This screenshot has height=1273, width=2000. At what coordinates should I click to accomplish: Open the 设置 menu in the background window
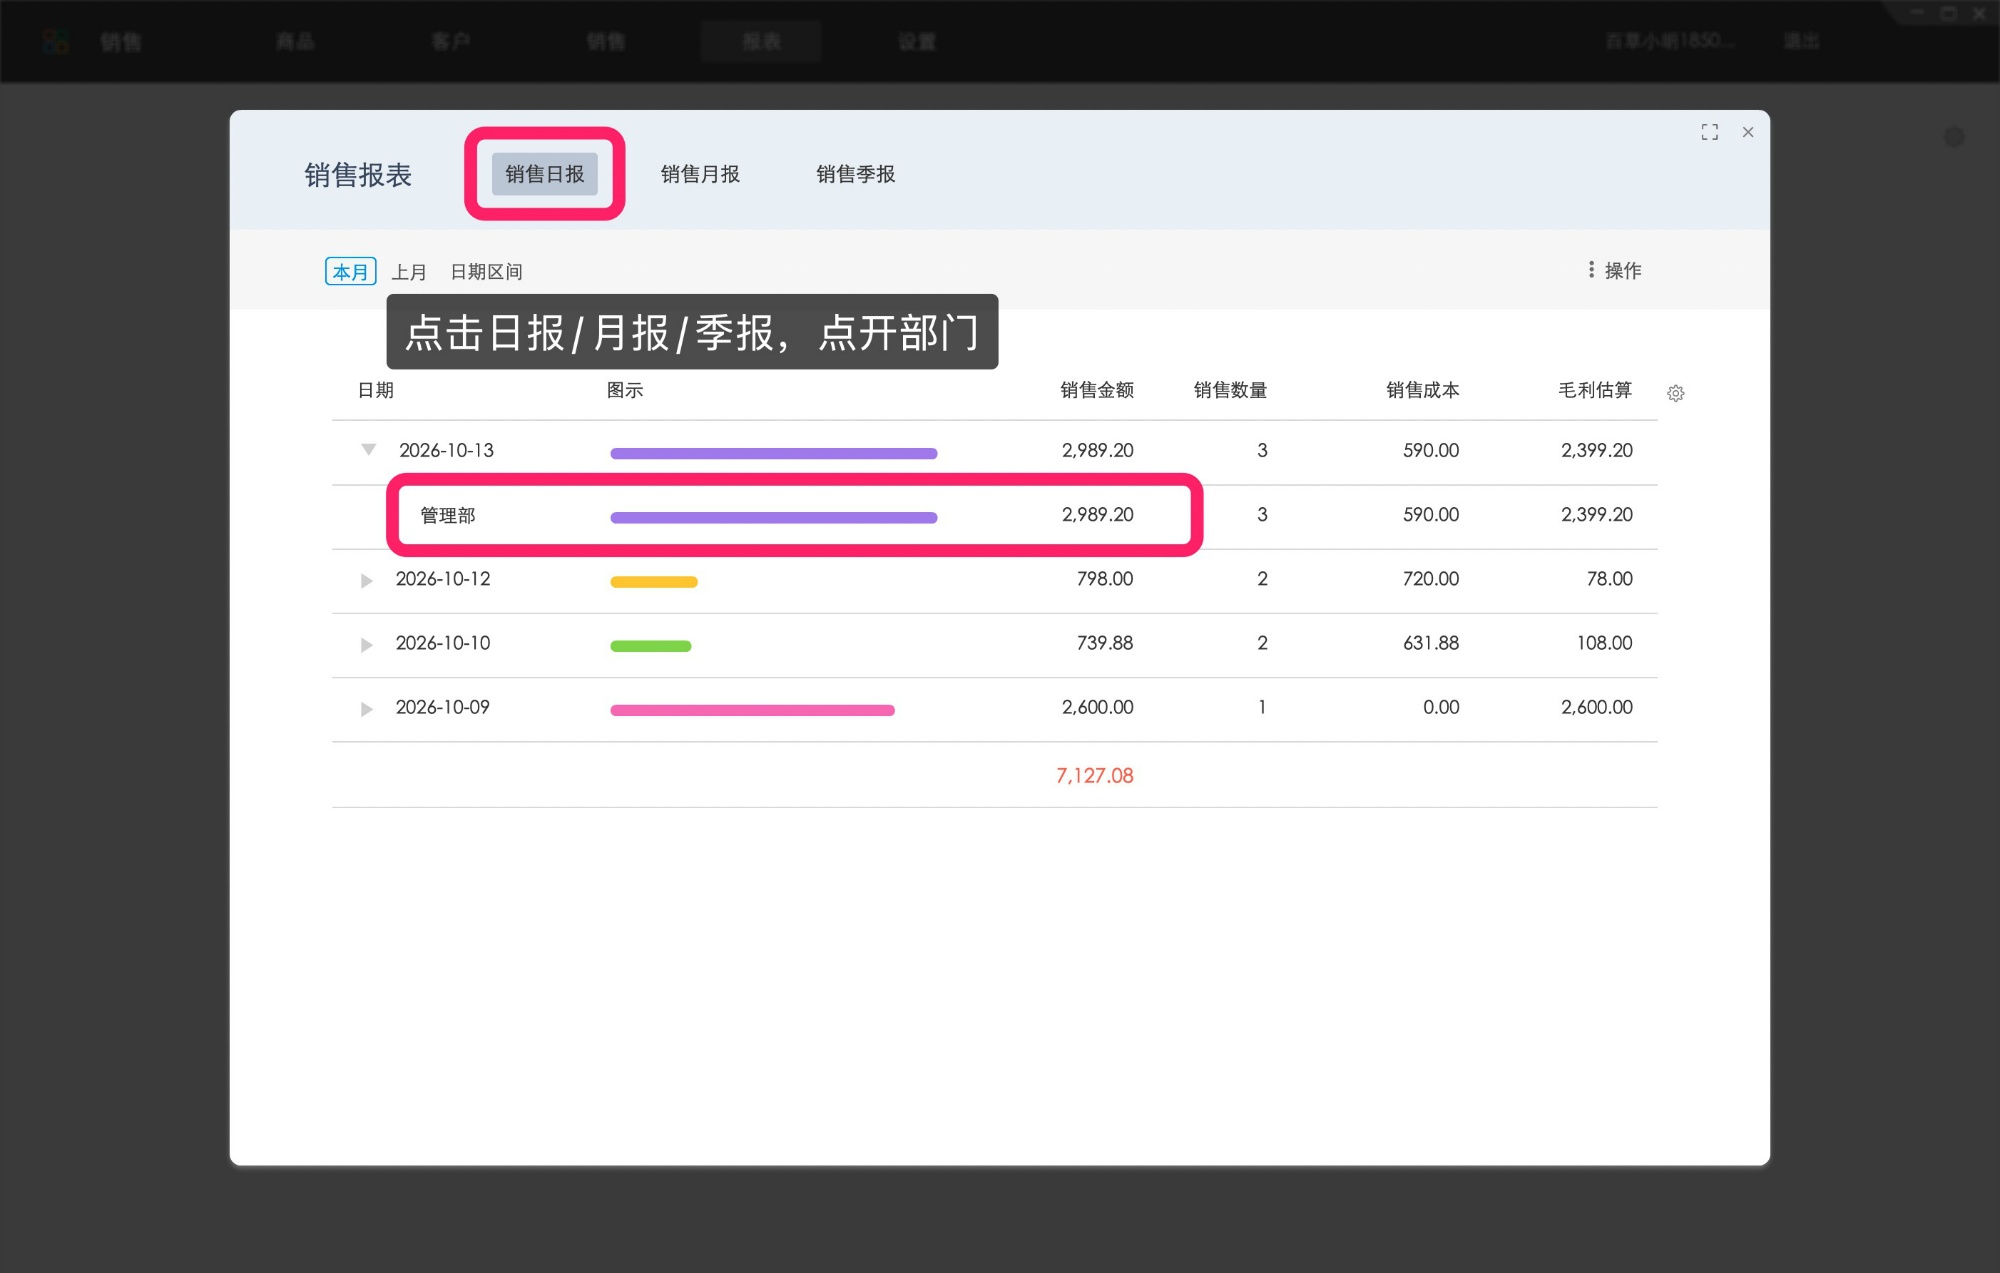(916, 41)
